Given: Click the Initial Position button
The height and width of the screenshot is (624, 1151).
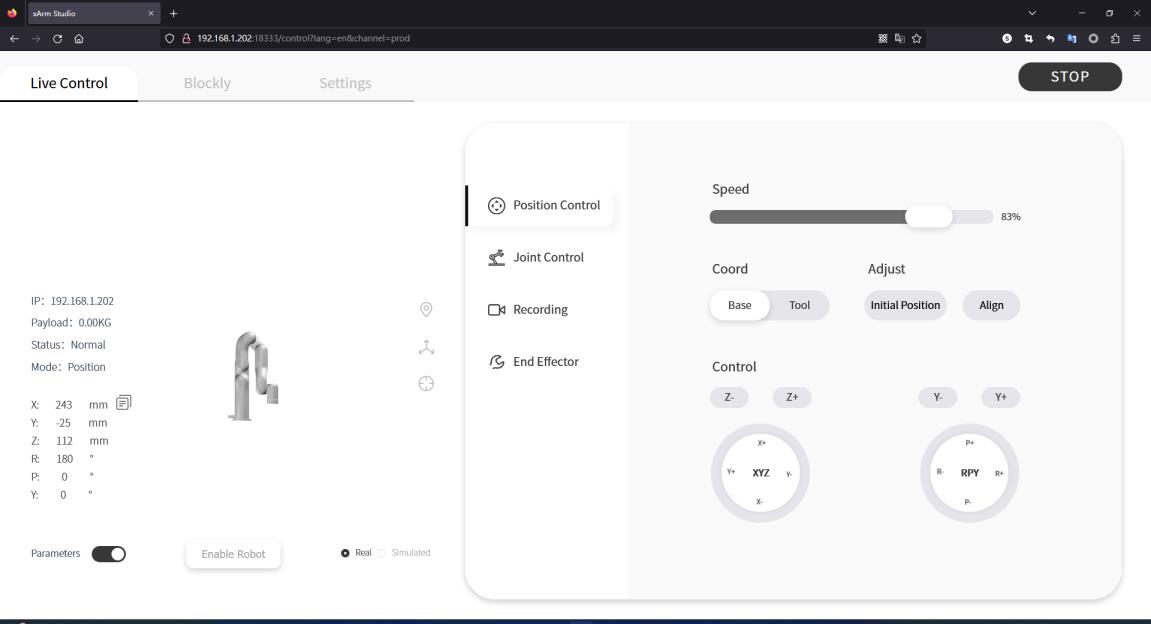Looking at the screenshot, I should [905, 305].
